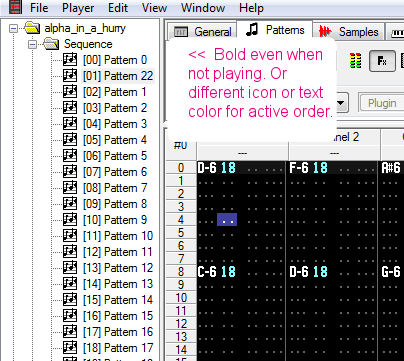Open the View menu
This screenshot has height=361, width=404.
tap(154, 8)
